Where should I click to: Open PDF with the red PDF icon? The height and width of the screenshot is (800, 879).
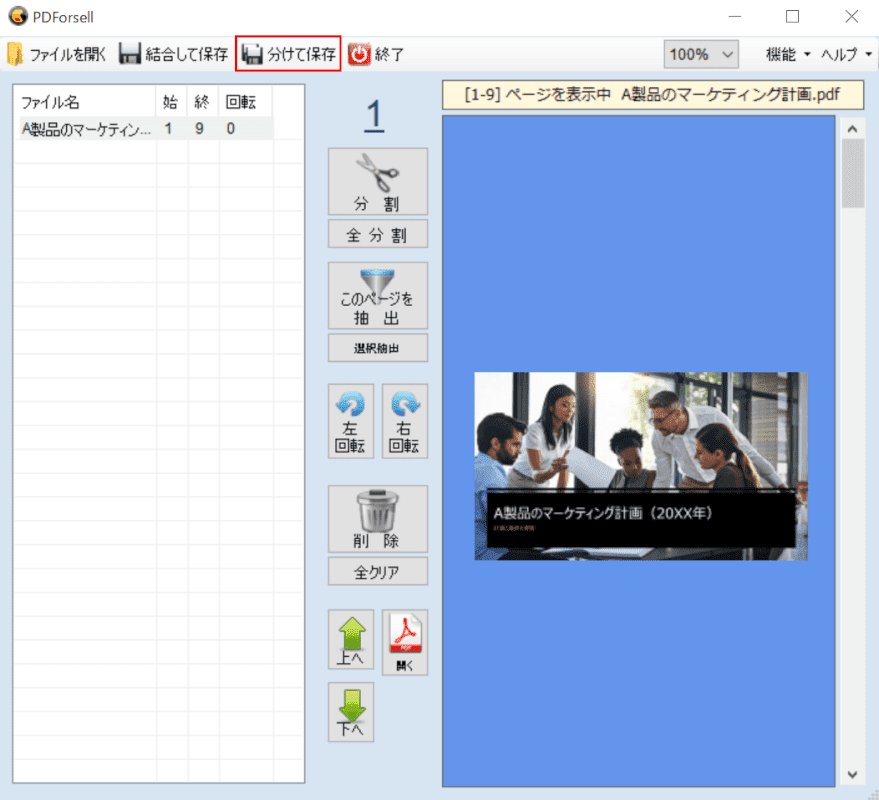[x=405, y=642]
